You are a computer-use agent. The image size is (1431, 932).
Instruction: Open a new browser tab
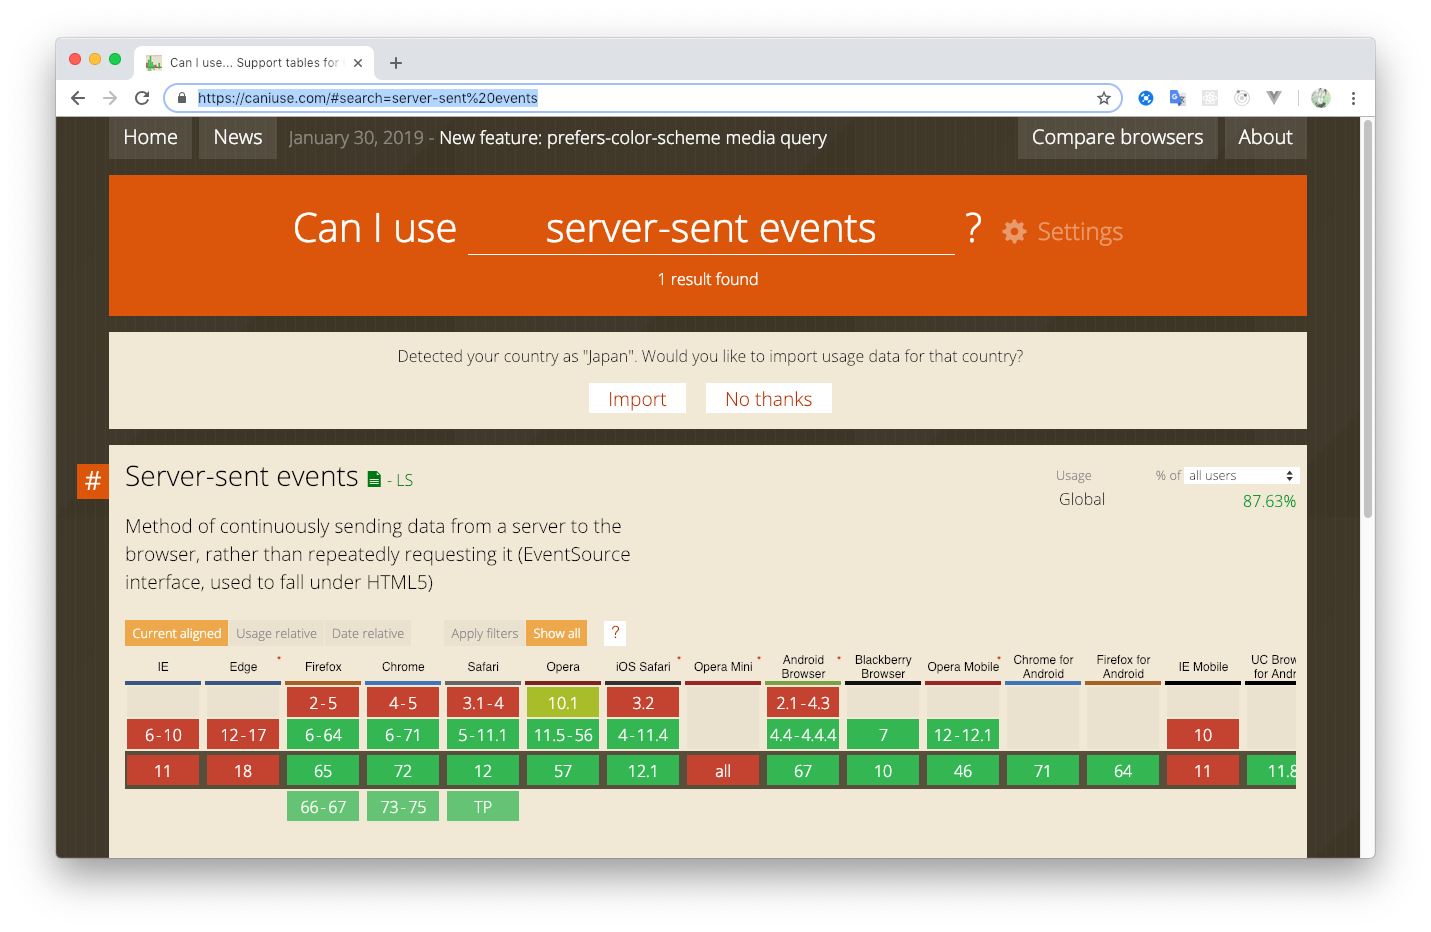[x=396, y=63]
